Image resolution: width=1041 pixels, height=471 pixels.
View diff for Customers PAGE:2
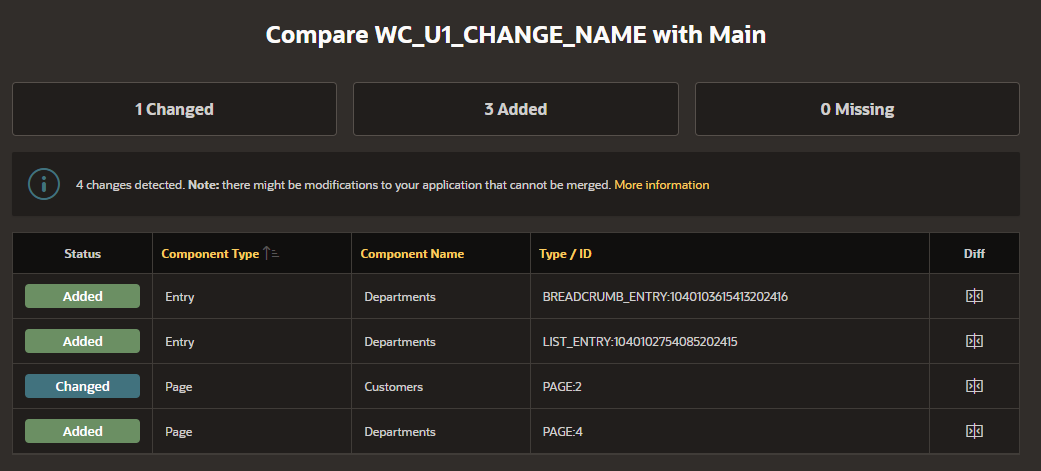pyautogui.click(x=974, y=386)
